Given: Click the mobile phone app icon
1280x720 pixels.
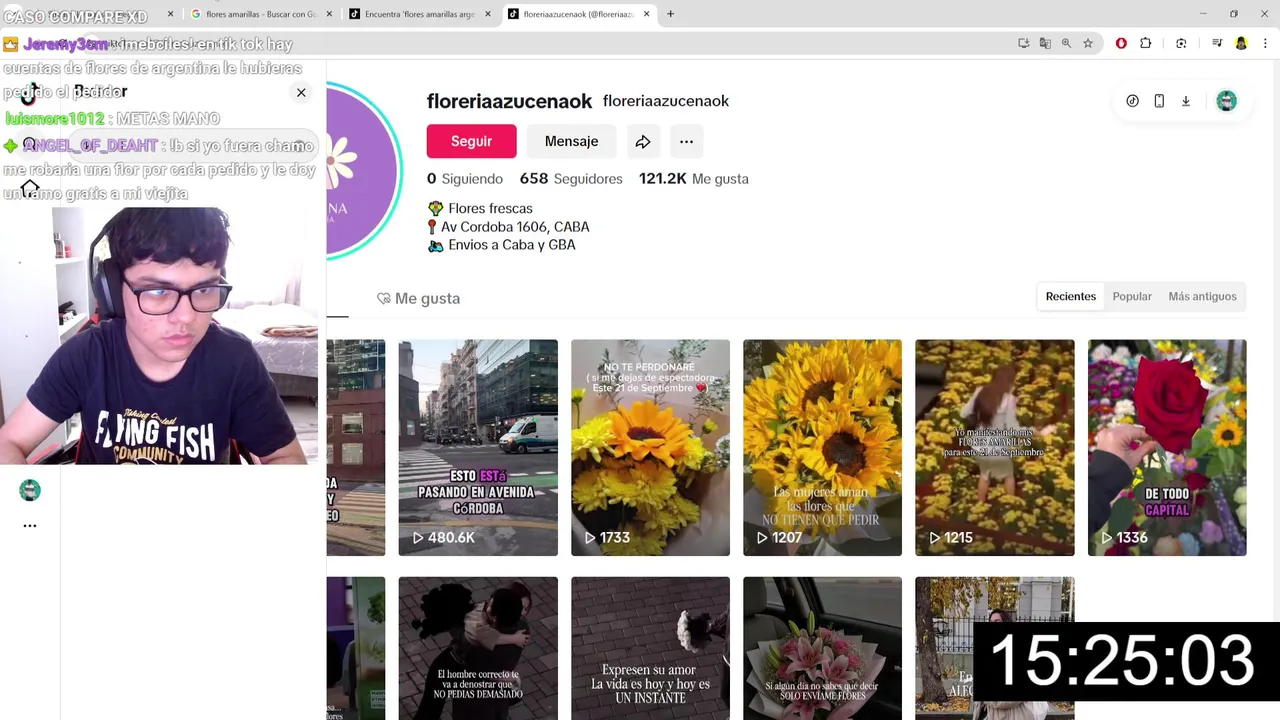Looking at the screenshot, I should point(1159,101).
